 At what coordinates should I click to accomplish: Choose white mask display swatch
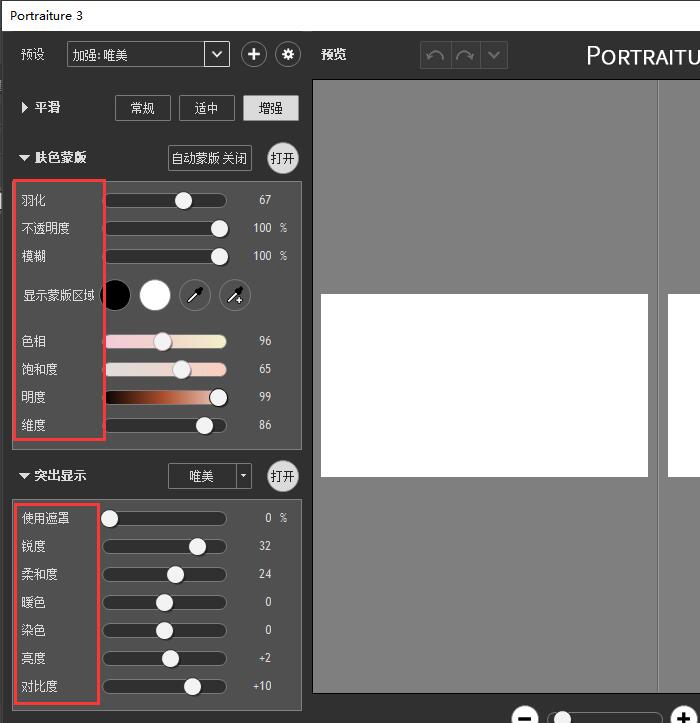pos(155,295)
